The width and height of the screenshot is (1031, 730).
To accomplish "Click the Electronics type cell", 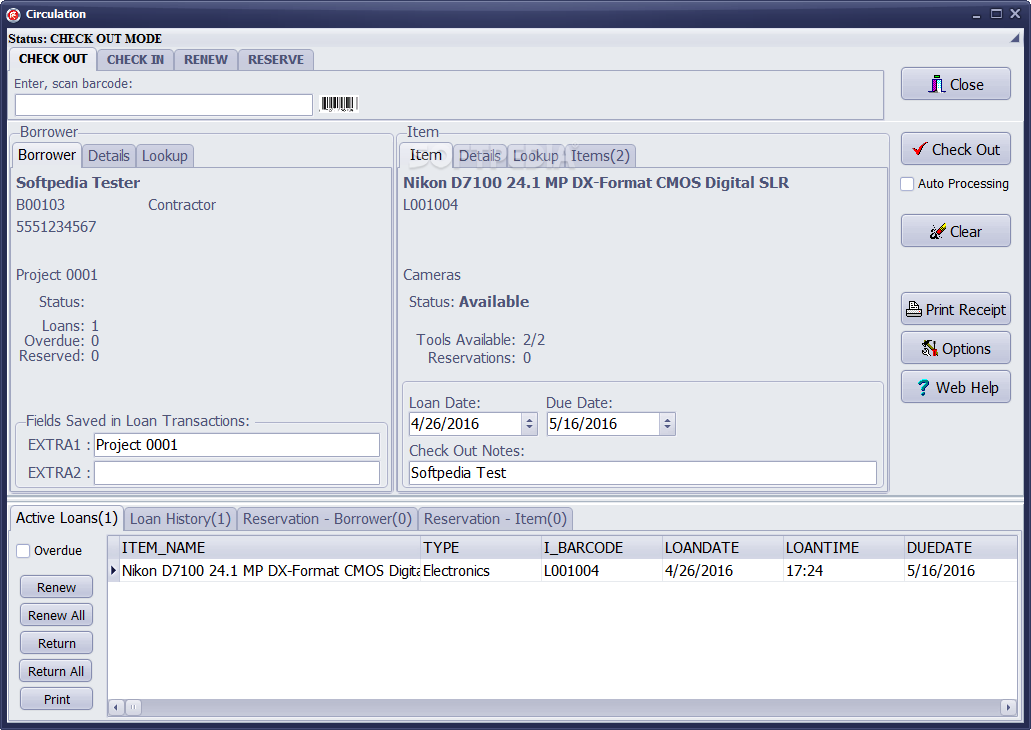I will click(x=481, y=571).
